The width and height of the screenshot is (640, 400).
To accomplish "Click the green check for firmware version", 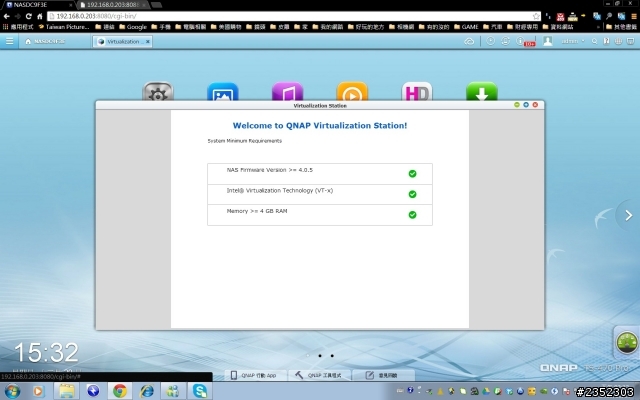I will 412,174.
